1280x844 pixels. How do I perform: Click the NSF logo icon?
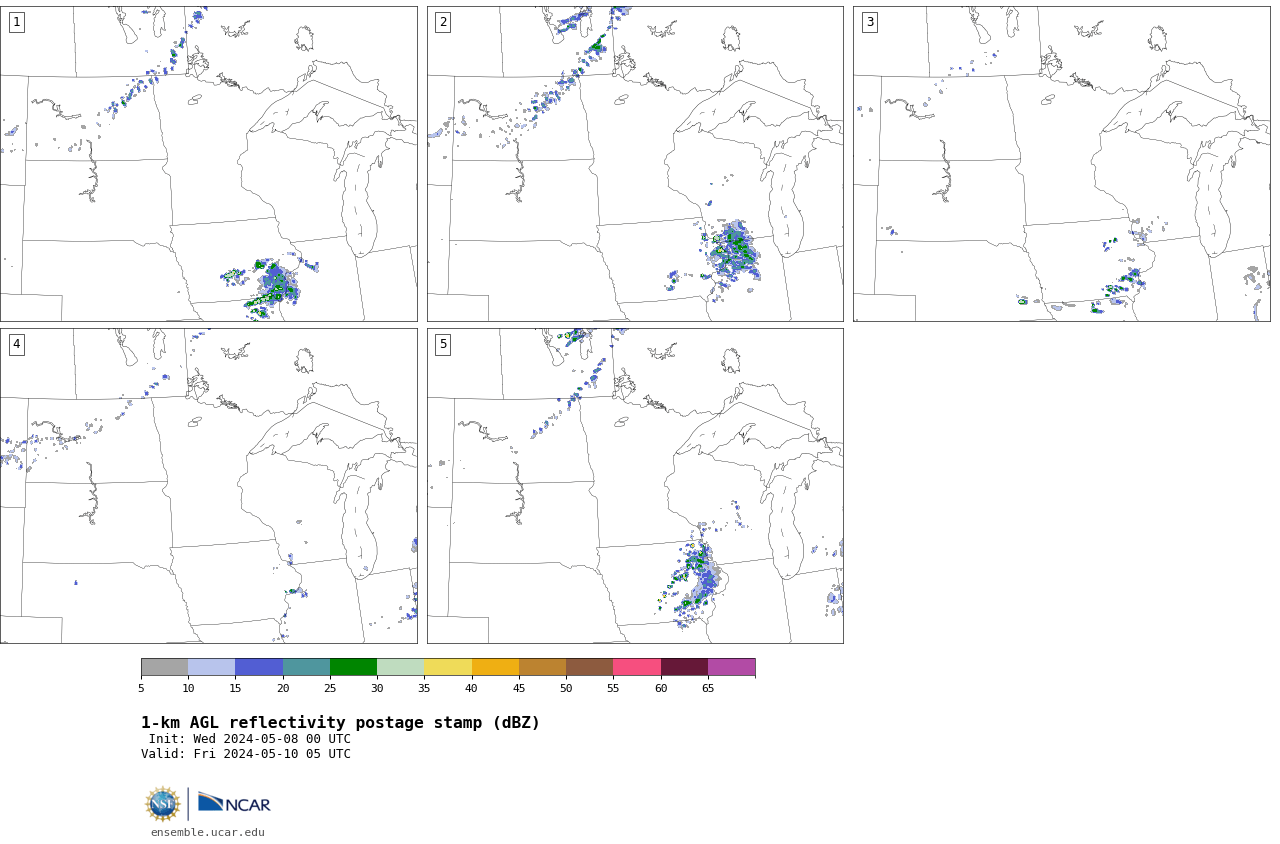162,804
